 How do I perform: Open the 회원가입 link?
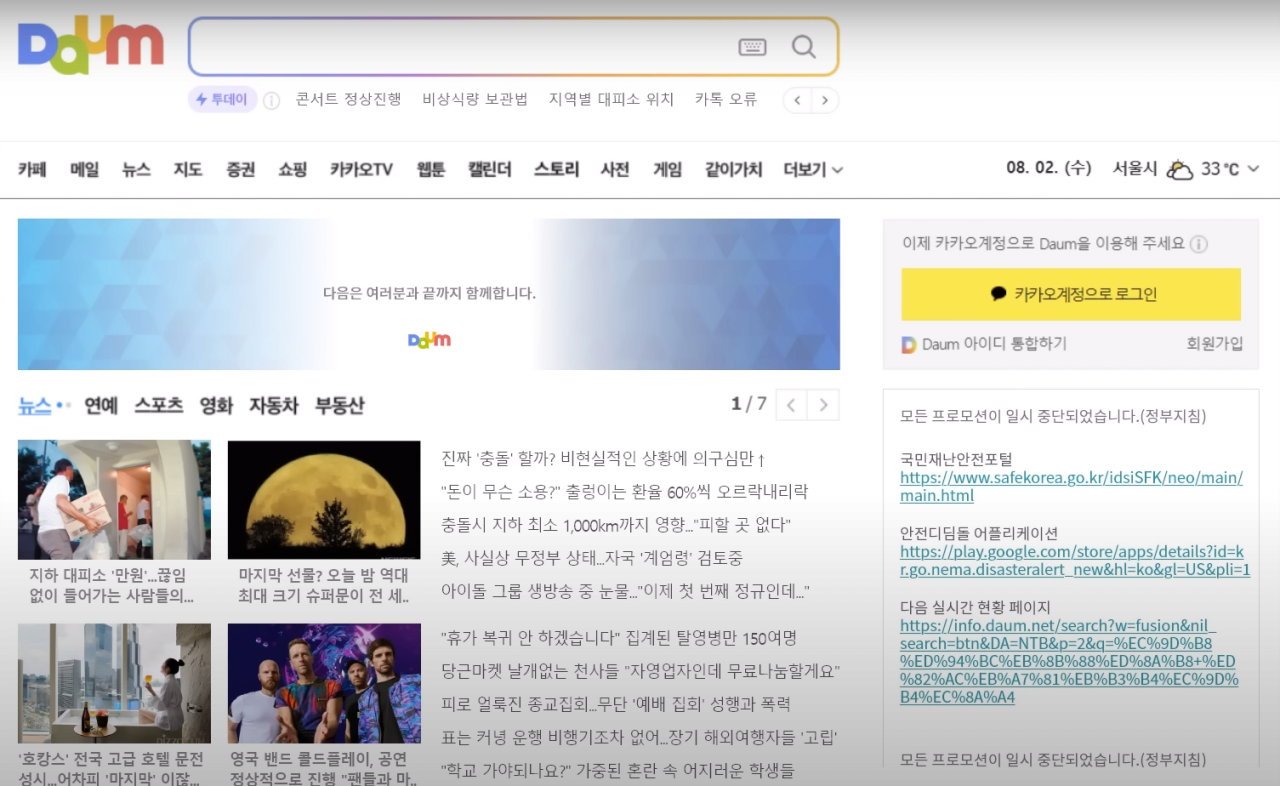click(x=1215, y=344)
